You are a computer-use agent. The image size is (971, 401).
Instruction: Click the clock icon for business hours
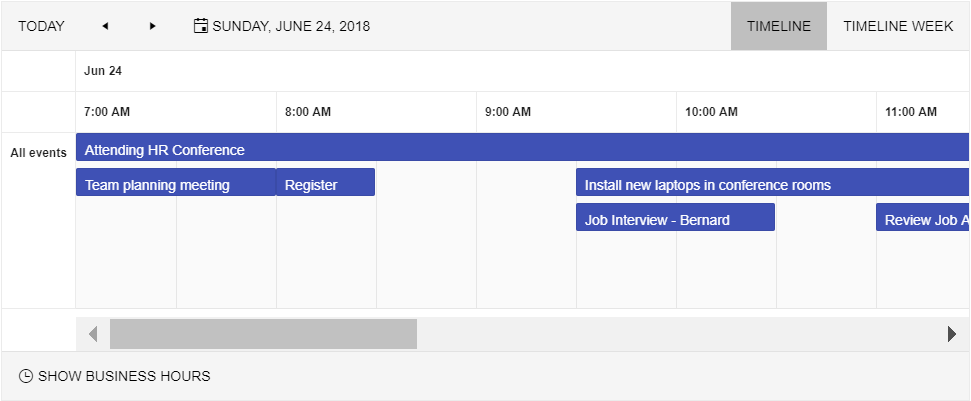tap(25, 376)
